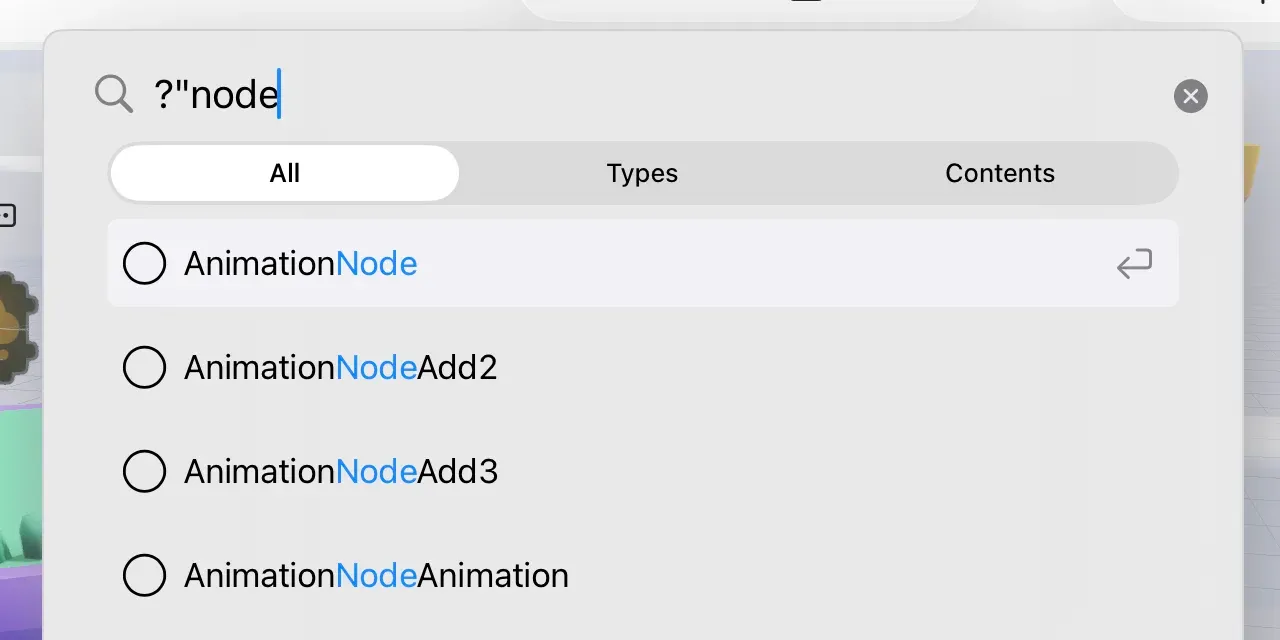The image size is (1280, 640).
Task: Click inside the search text field
Action: click(x=600, y=95)
